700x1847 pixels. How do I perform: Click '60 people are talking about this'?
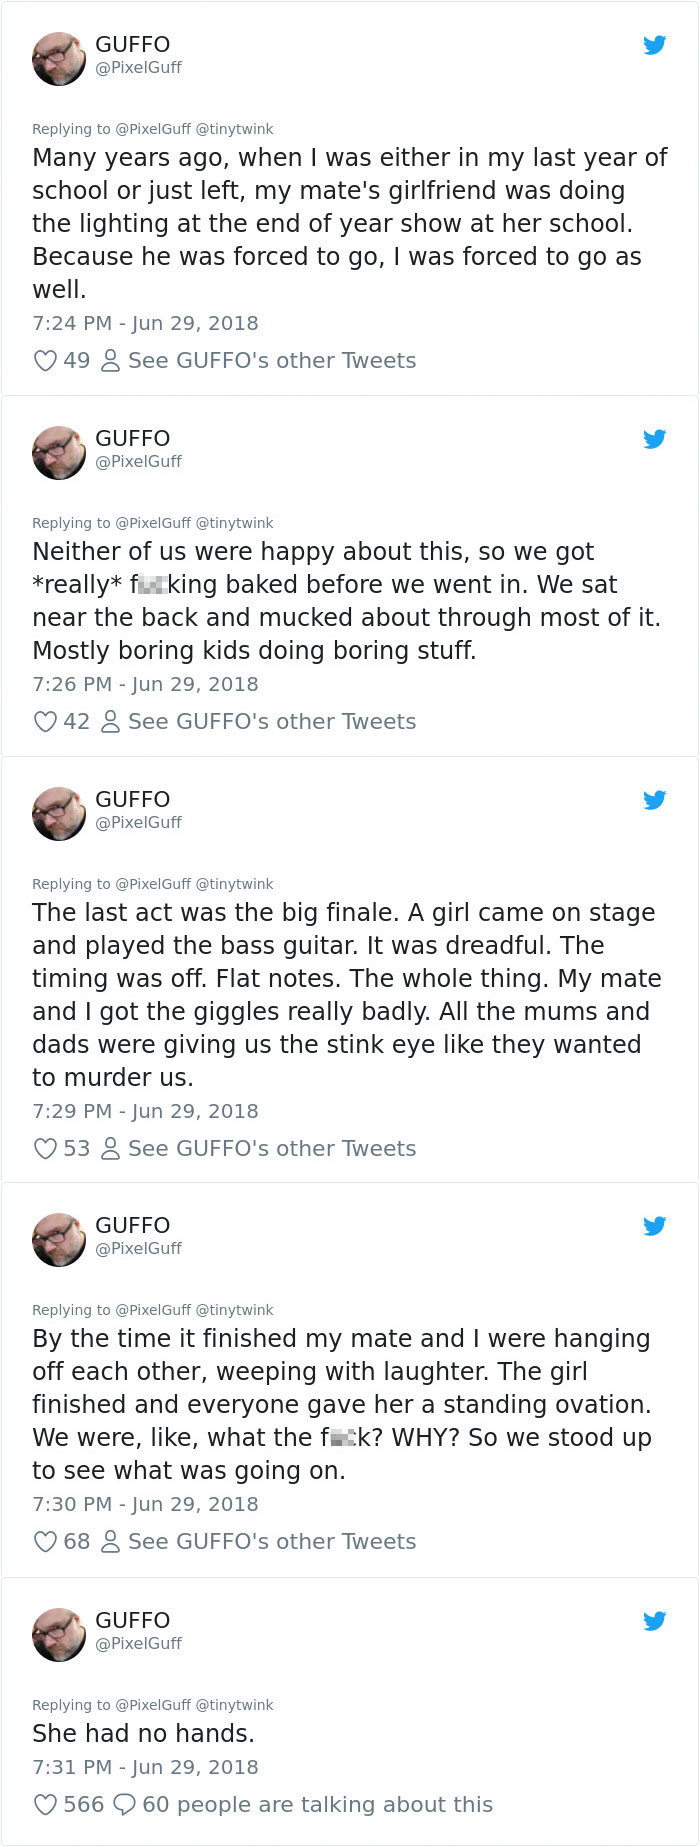click(x=320, y=1804)
